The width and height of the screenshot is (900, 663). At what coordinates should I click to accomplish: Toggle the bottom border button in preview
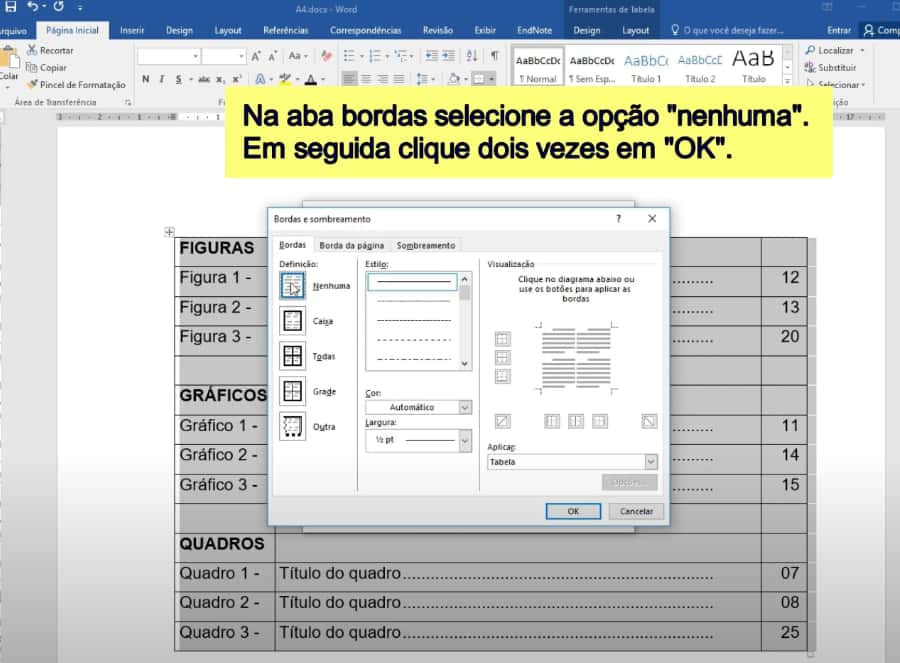click(x=502, y=376)
